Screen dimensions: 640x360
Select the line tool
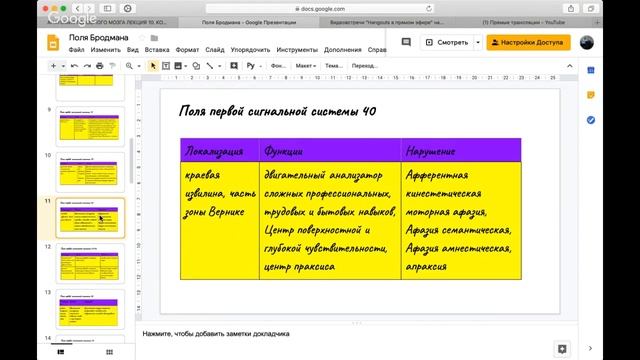pyautogui.click(x=210, y=66)
